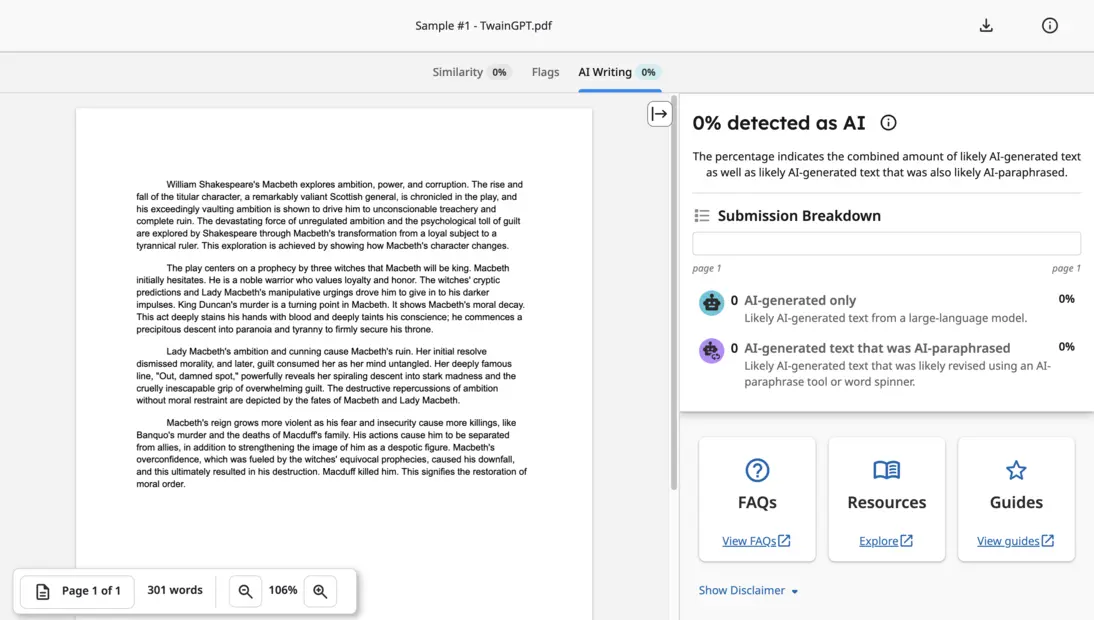
Task: Open the View guides link
Action: [x=1016, y=540]
